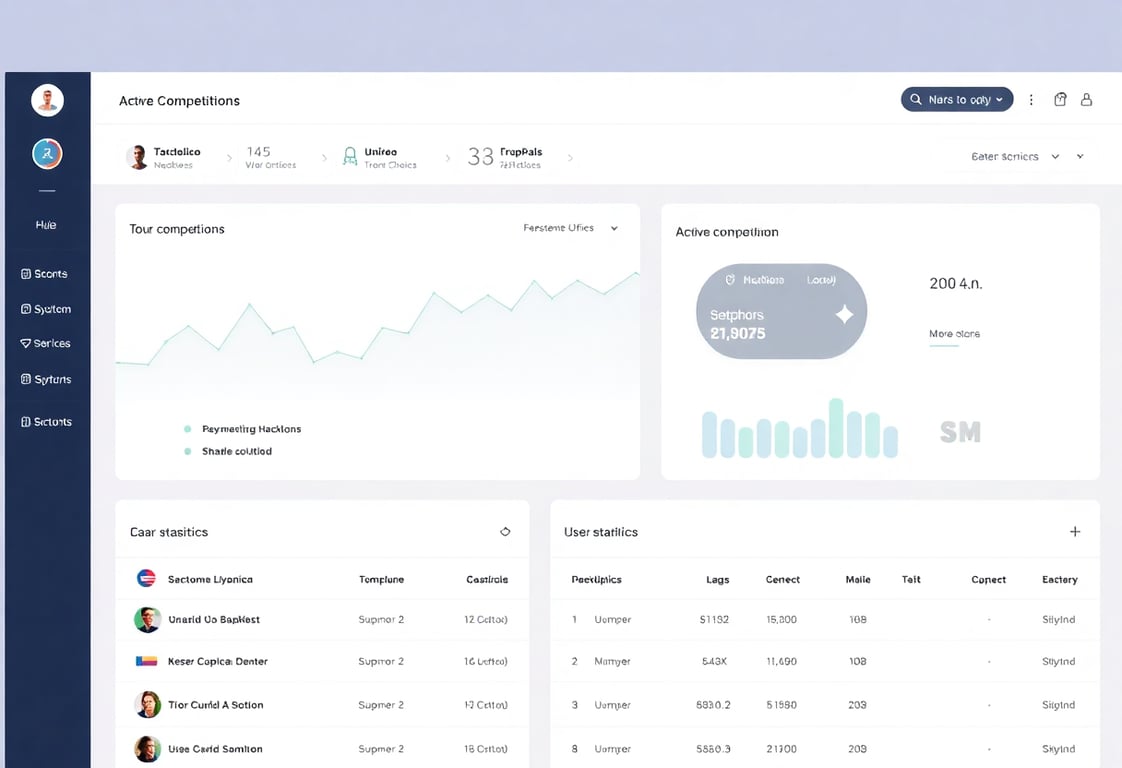Select the Tactolico item in the breadcrumb bar
Image resolution: width=1122 pixels, height=768 pixels.
click(x=178, y=155)
